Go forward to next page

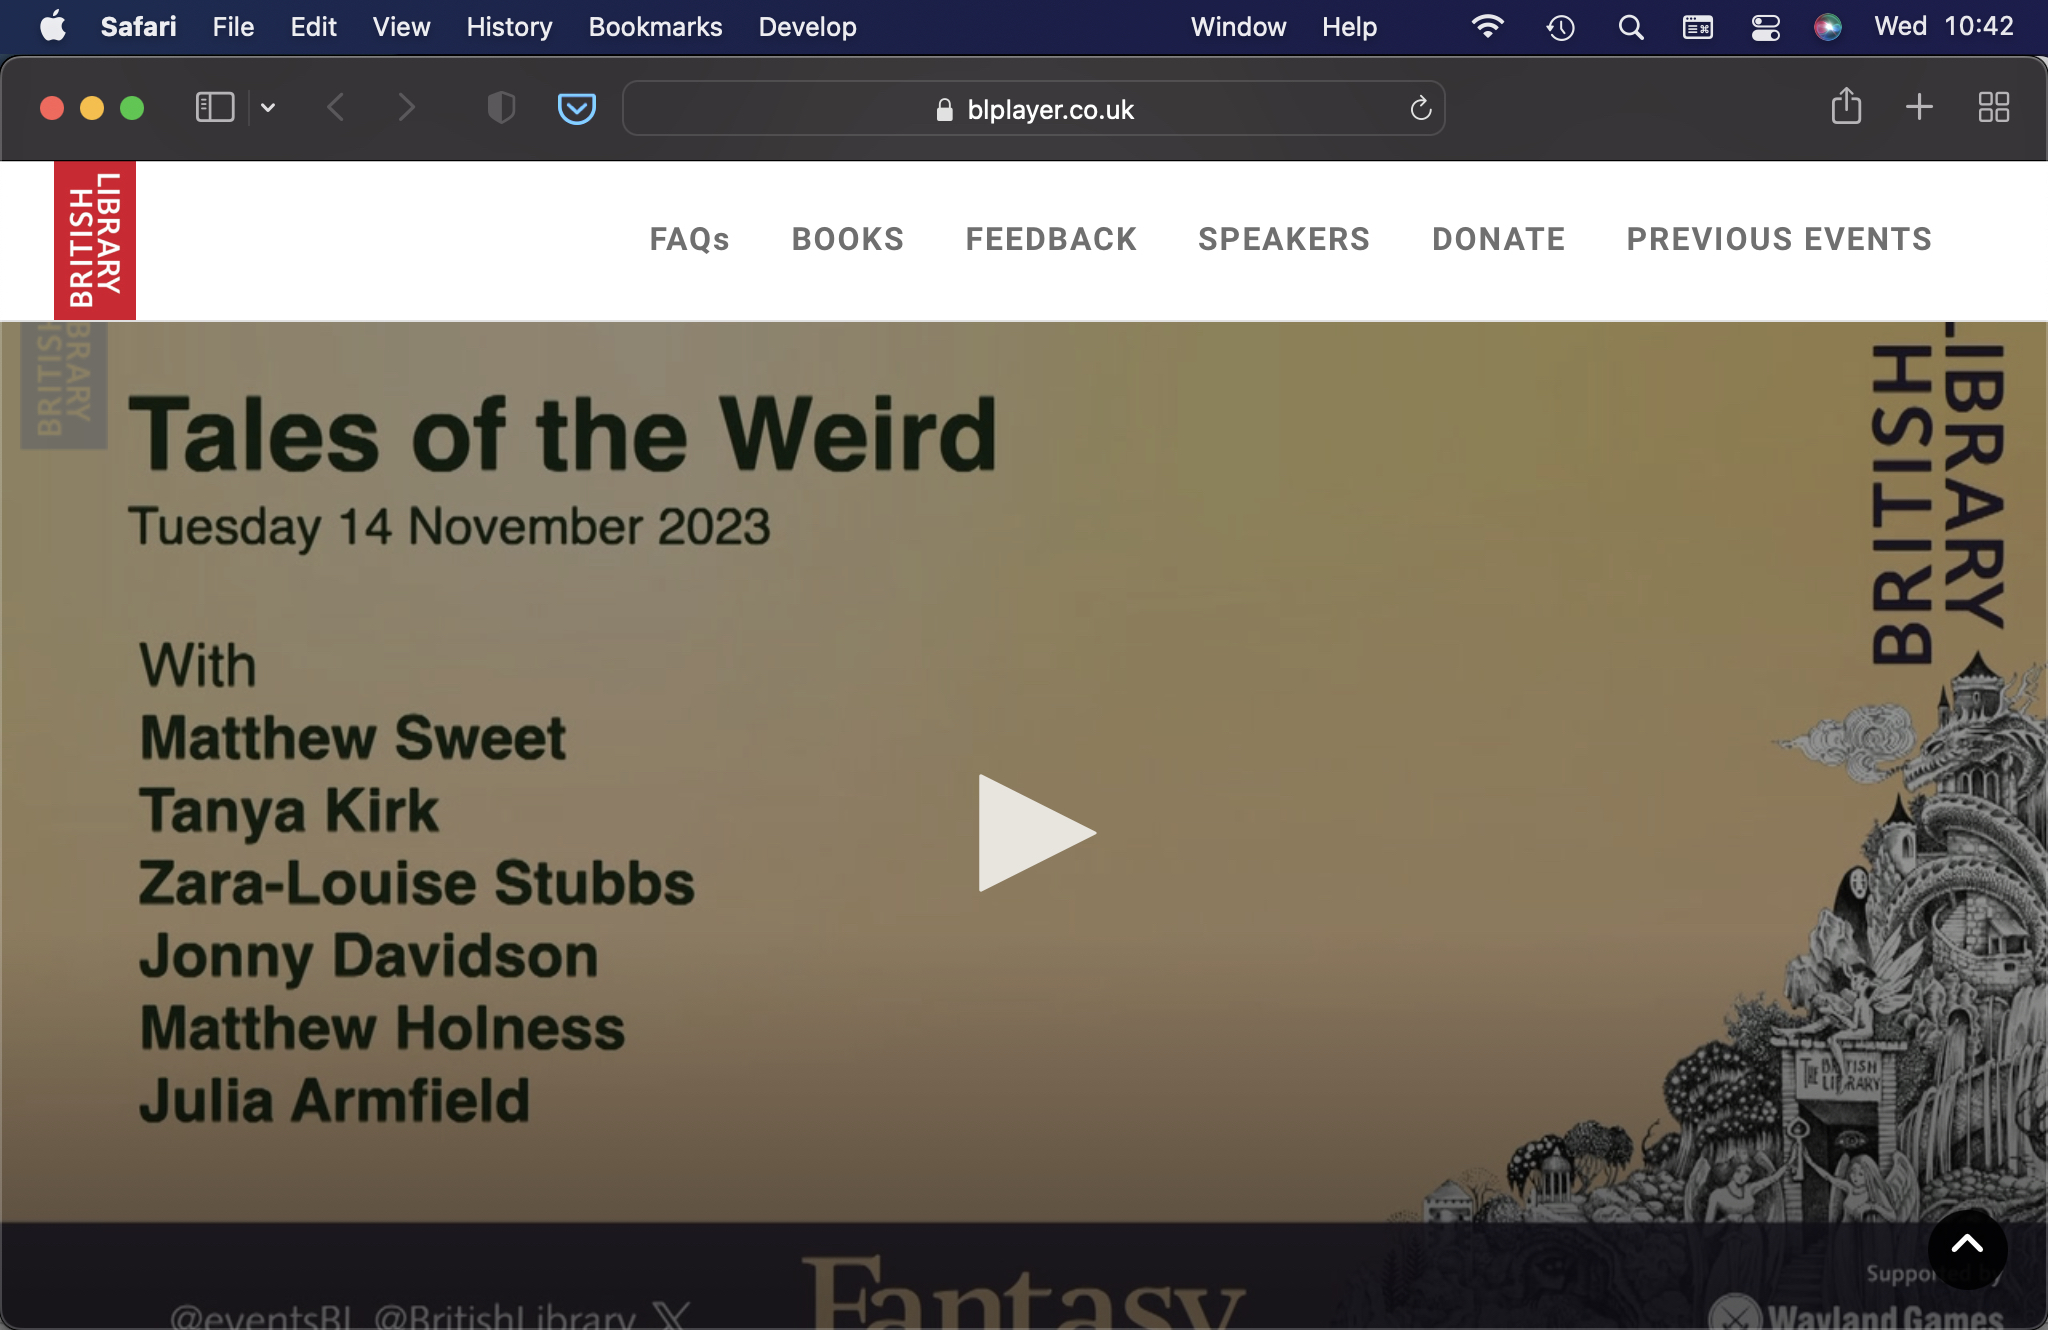[406, 107]
